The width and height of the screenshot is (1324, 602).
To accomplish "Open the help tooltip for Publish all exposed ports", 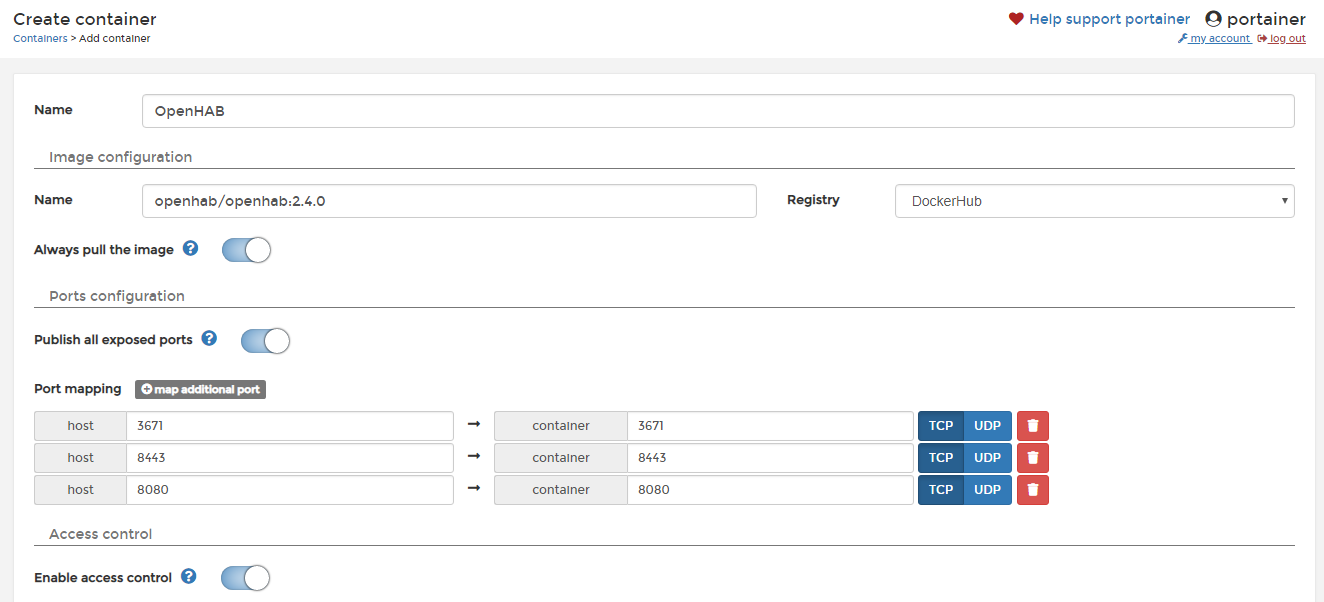I will (209, 338).
